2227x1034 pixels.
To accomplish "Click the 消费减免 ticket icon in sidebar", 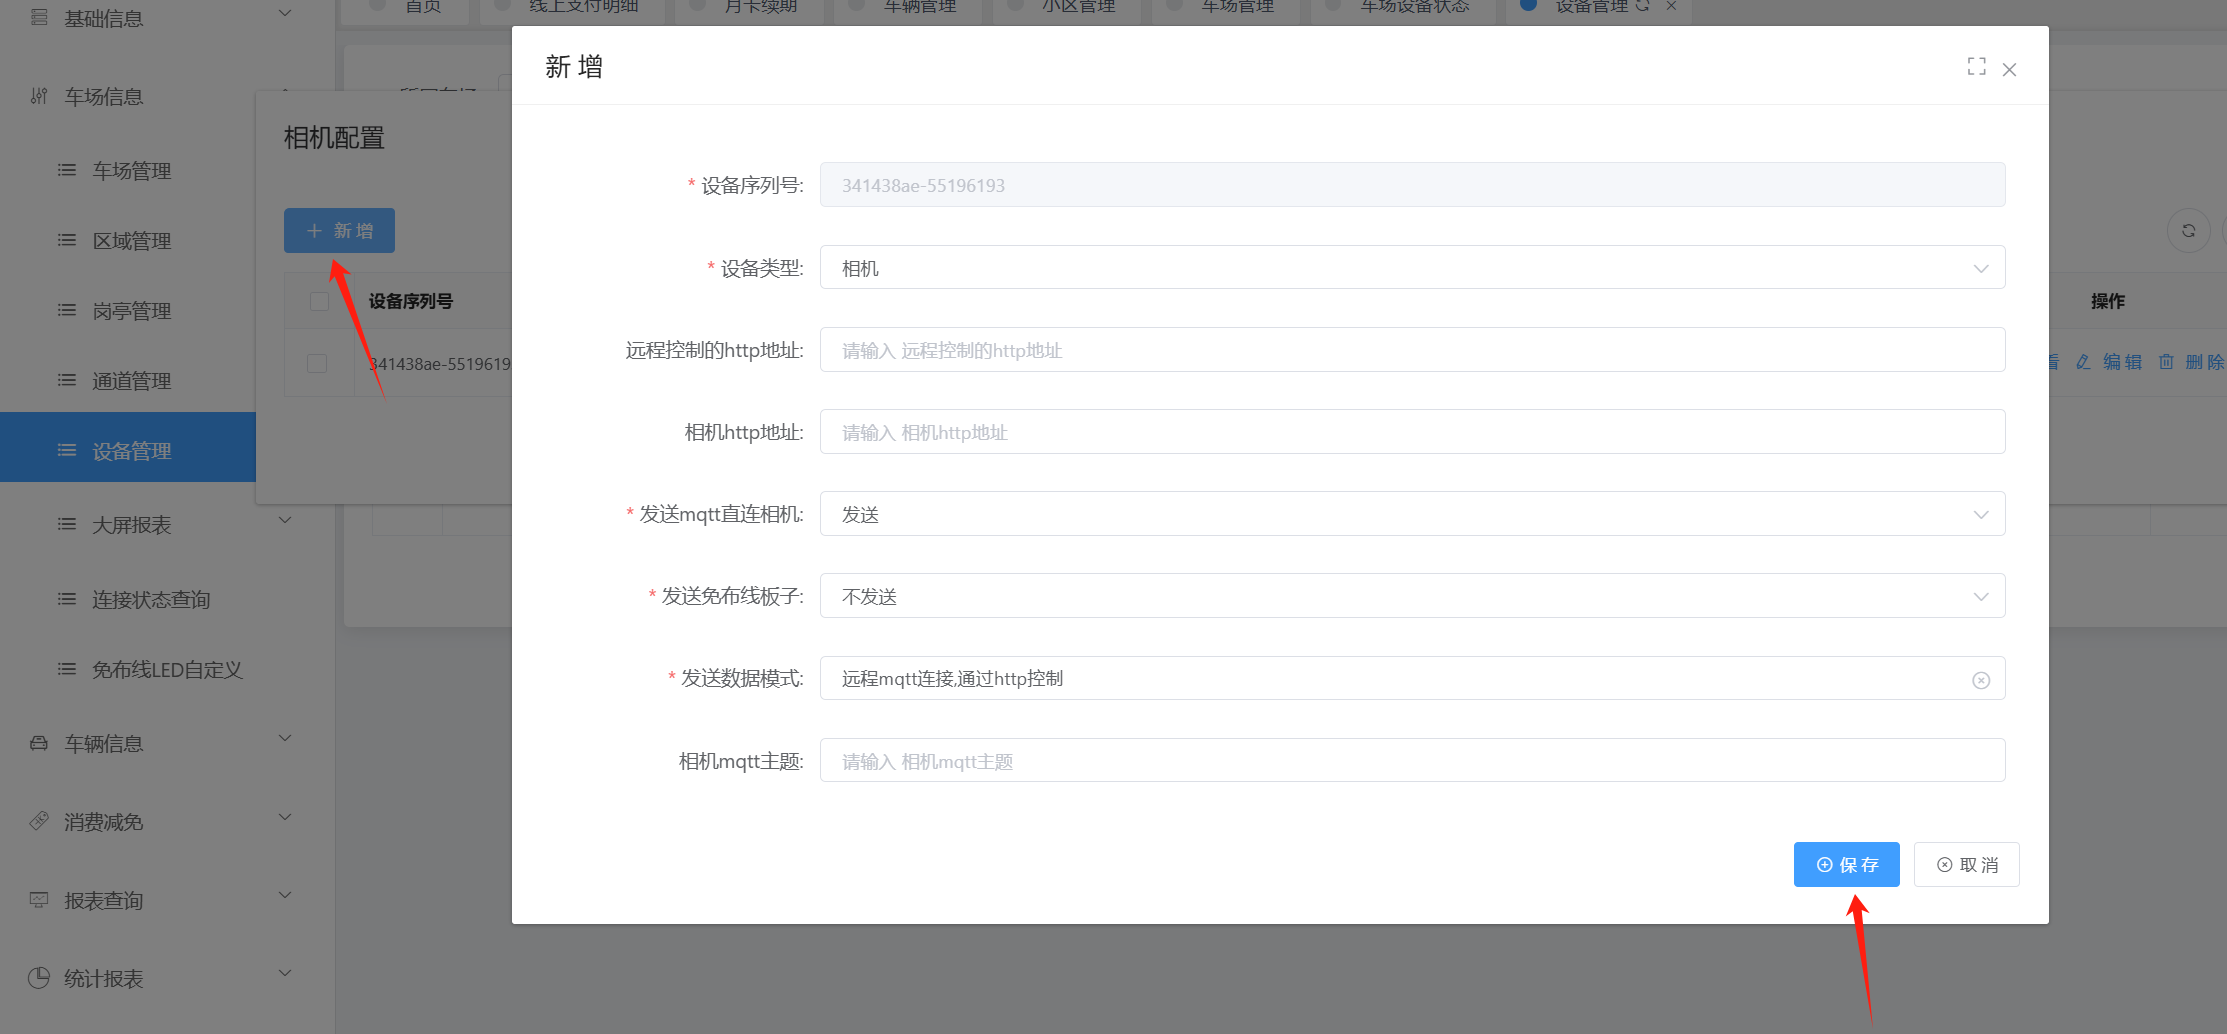I will [x=39, y=821].
